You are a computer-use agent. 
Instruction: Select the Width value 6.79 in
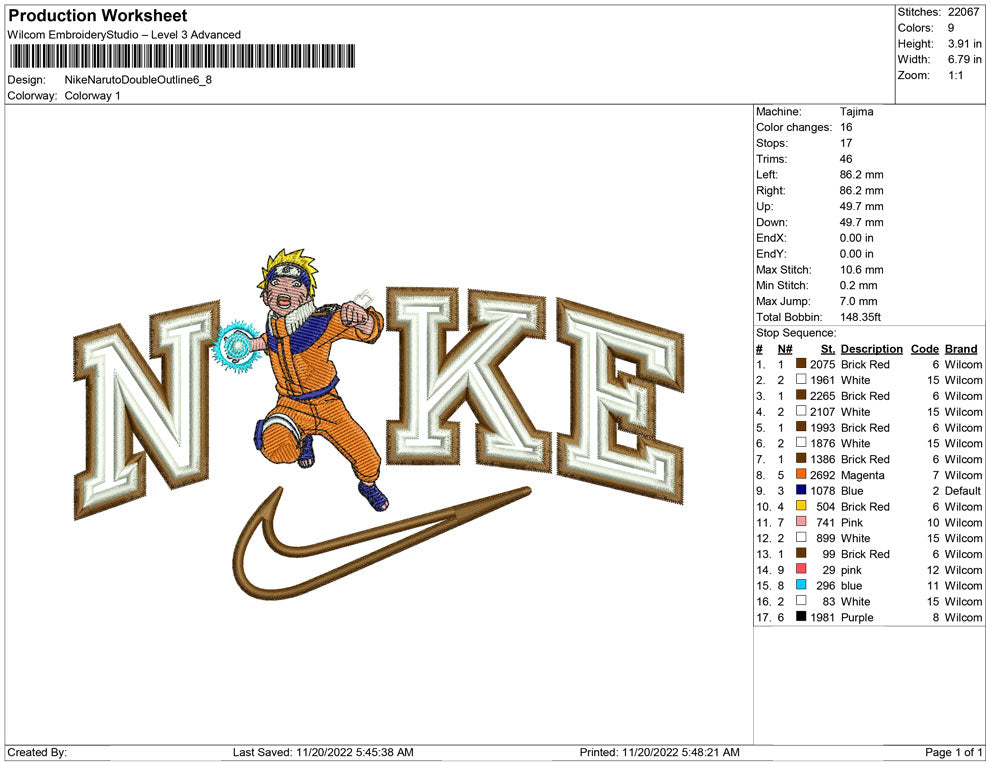pyautogui.click(x=965, y=59)
